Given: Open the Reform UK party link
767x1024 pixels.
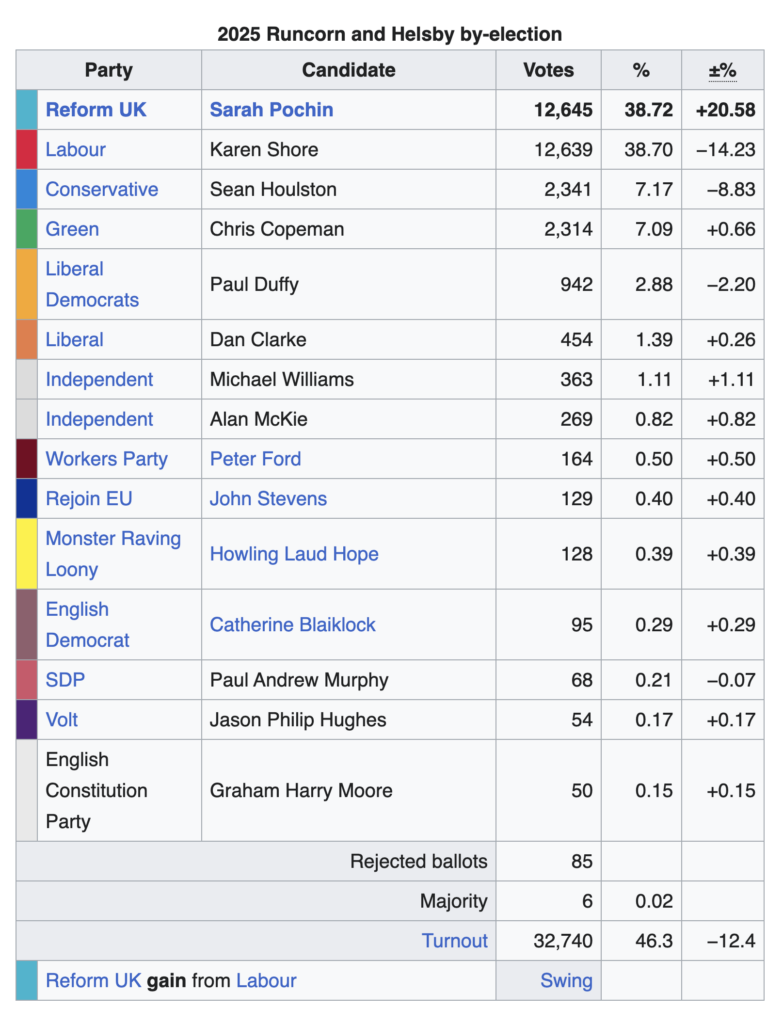Looking at the screenshot, I should [x=96, y=110].
